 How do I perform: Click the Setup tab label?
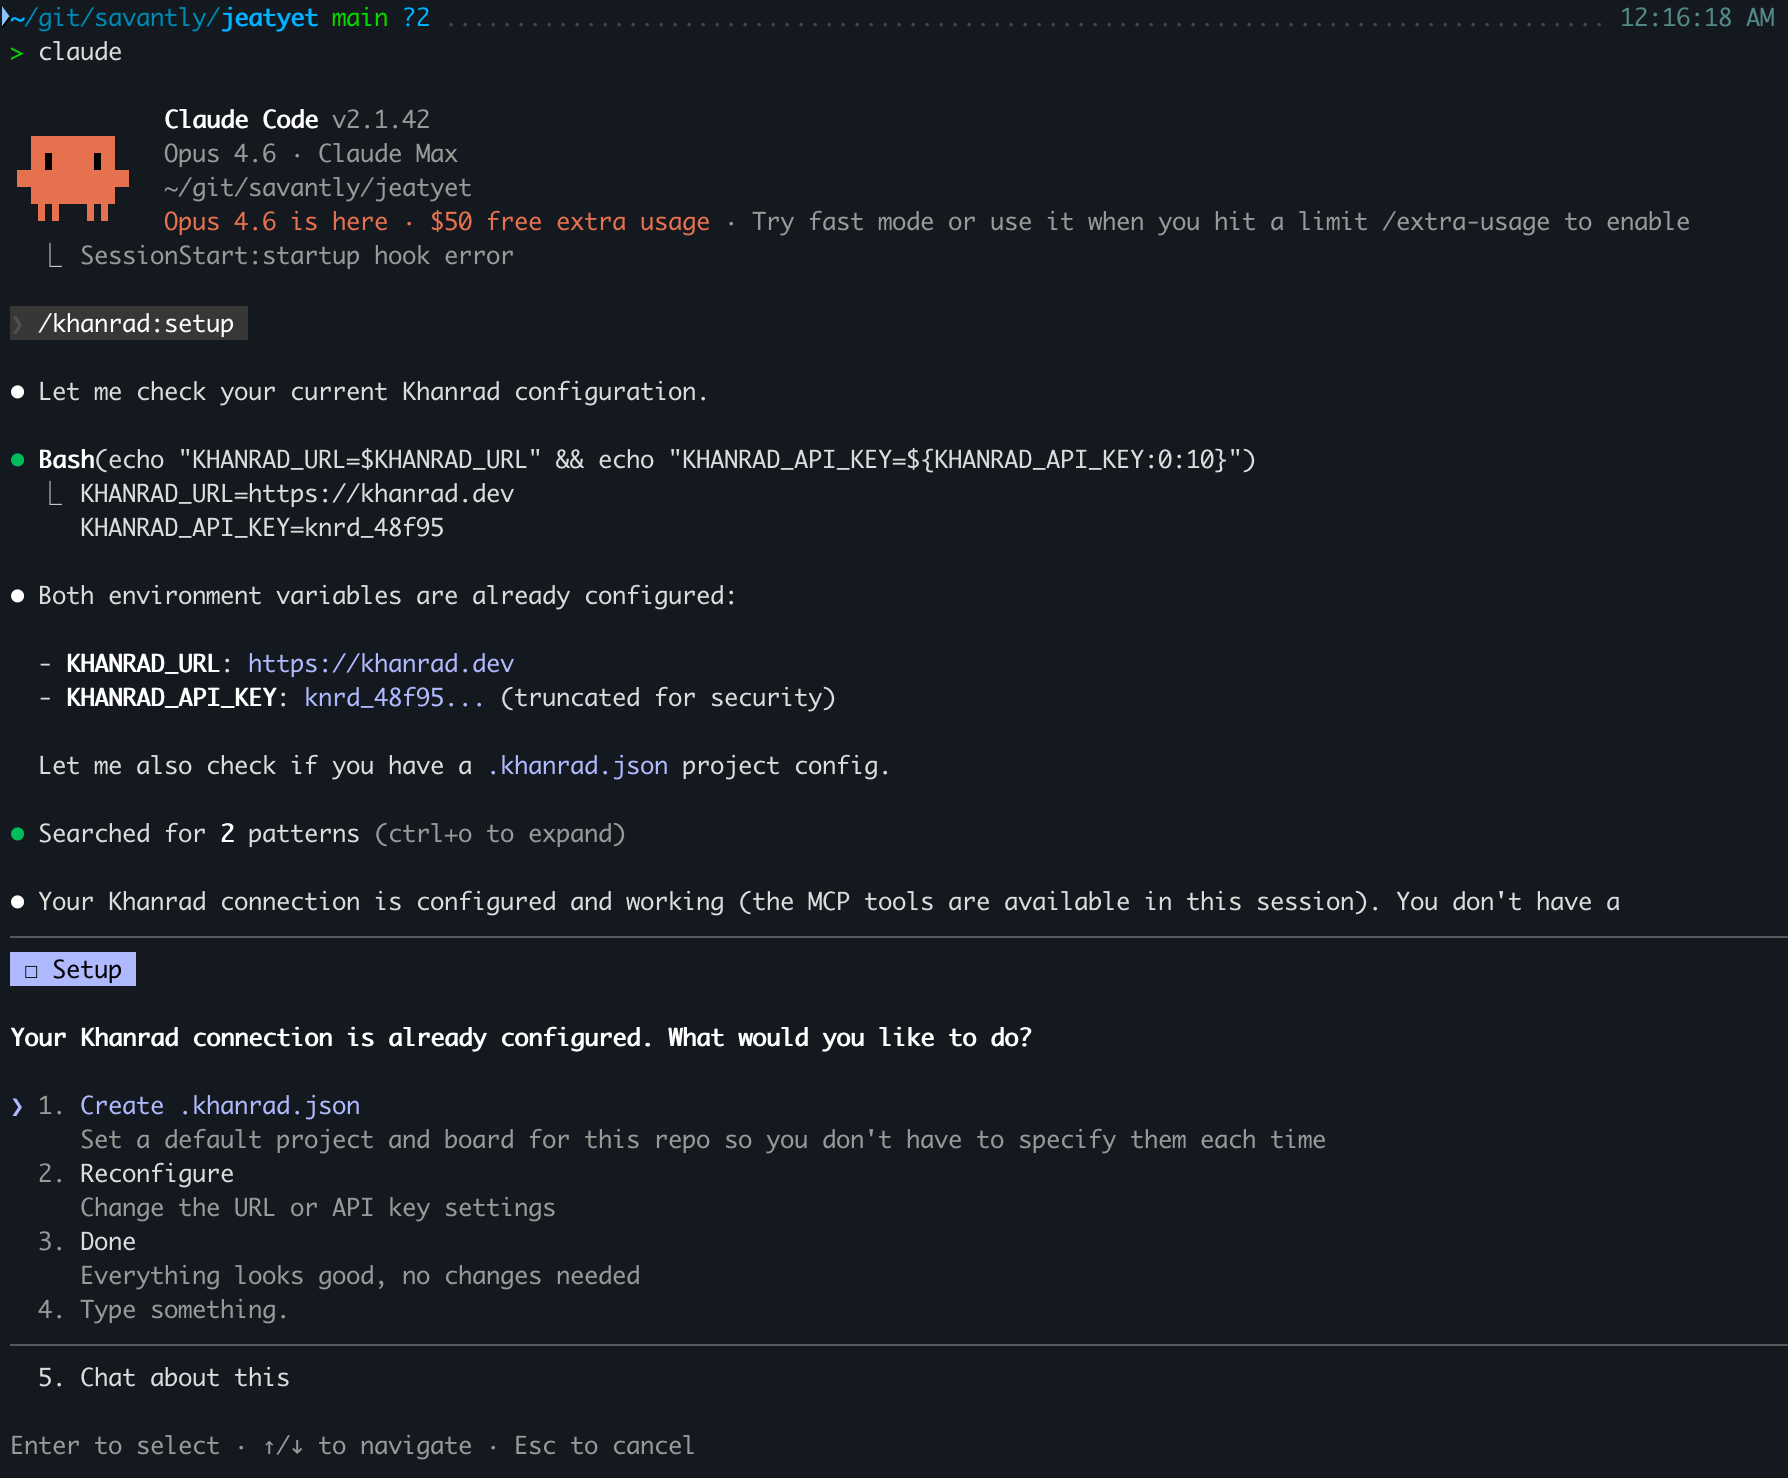[x=86, y=970]
